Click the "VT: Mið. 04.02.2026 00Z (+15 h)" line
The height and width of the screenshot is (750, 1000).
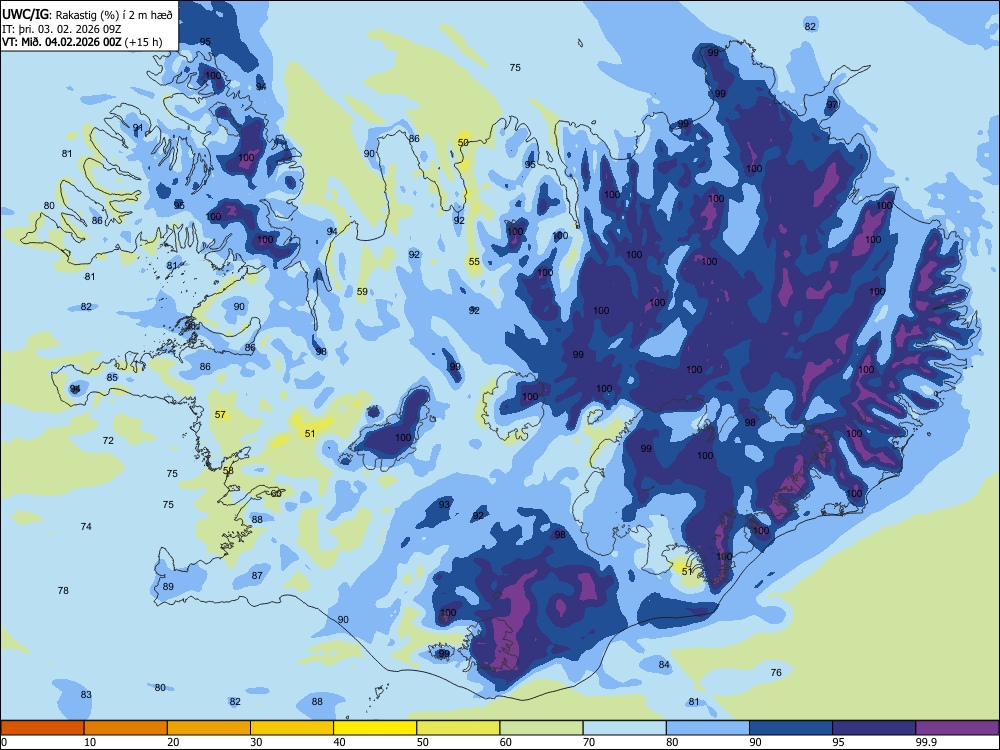(x=82, y=42)
